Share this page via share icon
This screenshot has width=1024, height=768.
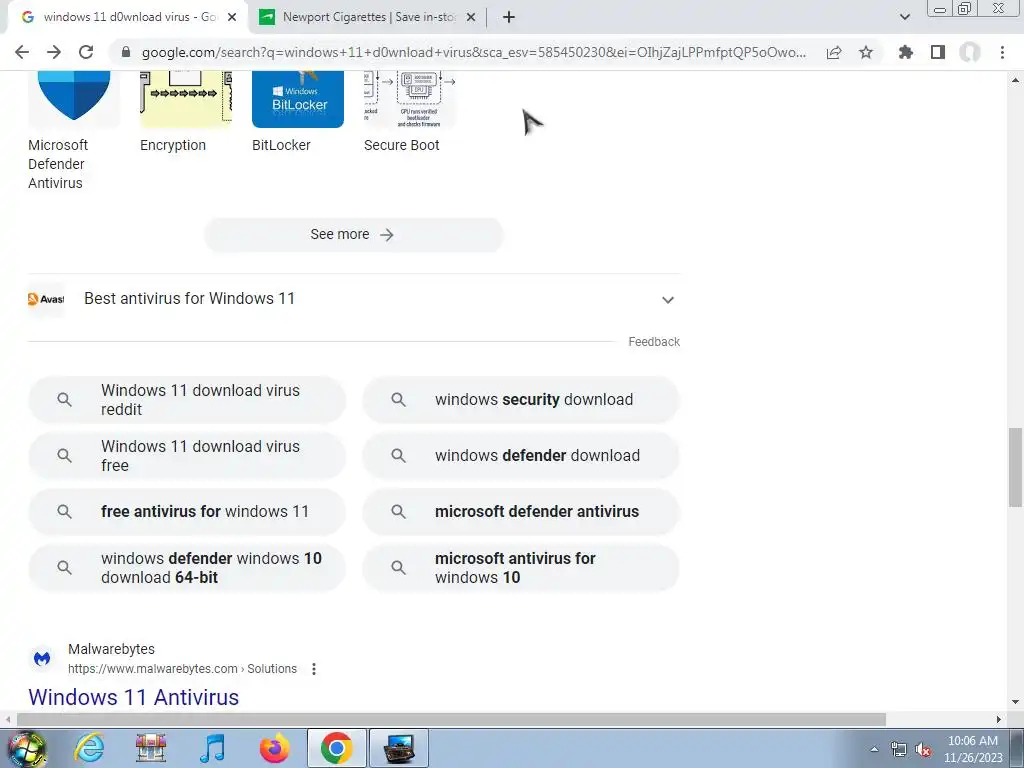[x=834, y=52]
